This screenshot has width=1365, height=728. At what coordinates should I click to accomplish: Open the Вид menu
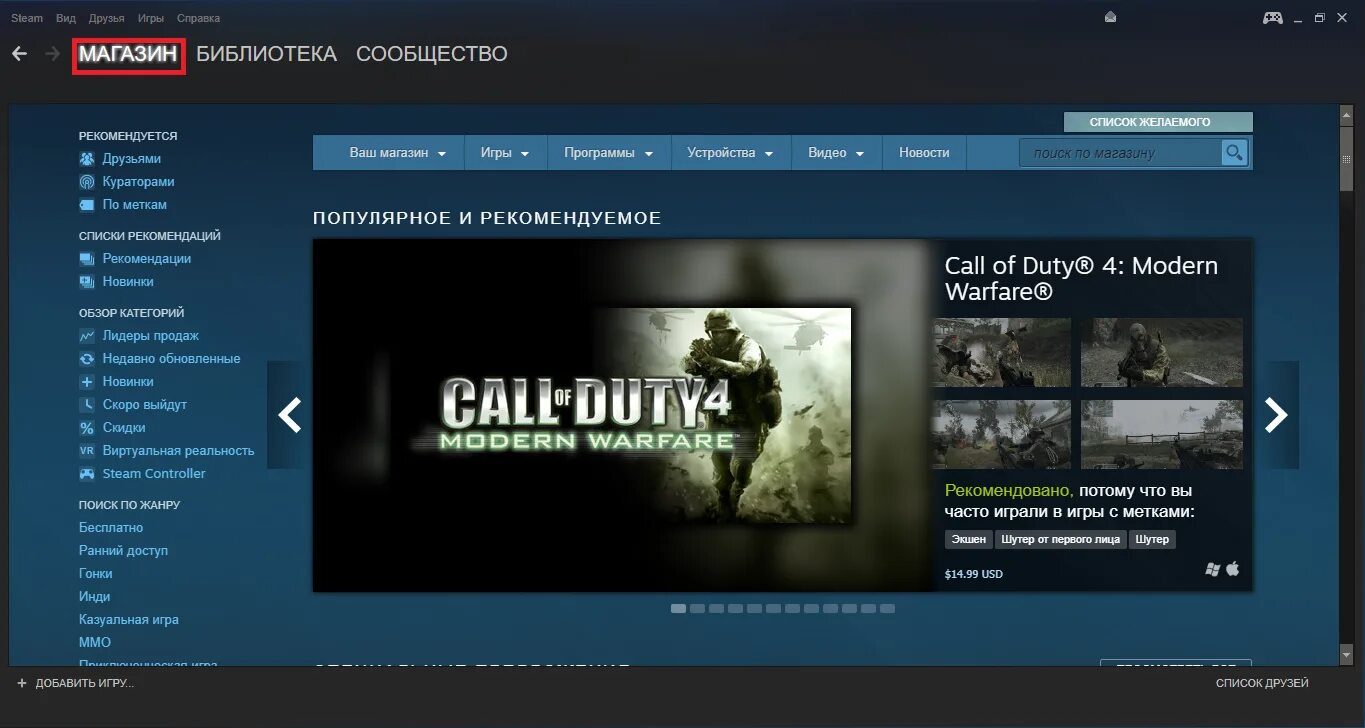pos(66,18)
